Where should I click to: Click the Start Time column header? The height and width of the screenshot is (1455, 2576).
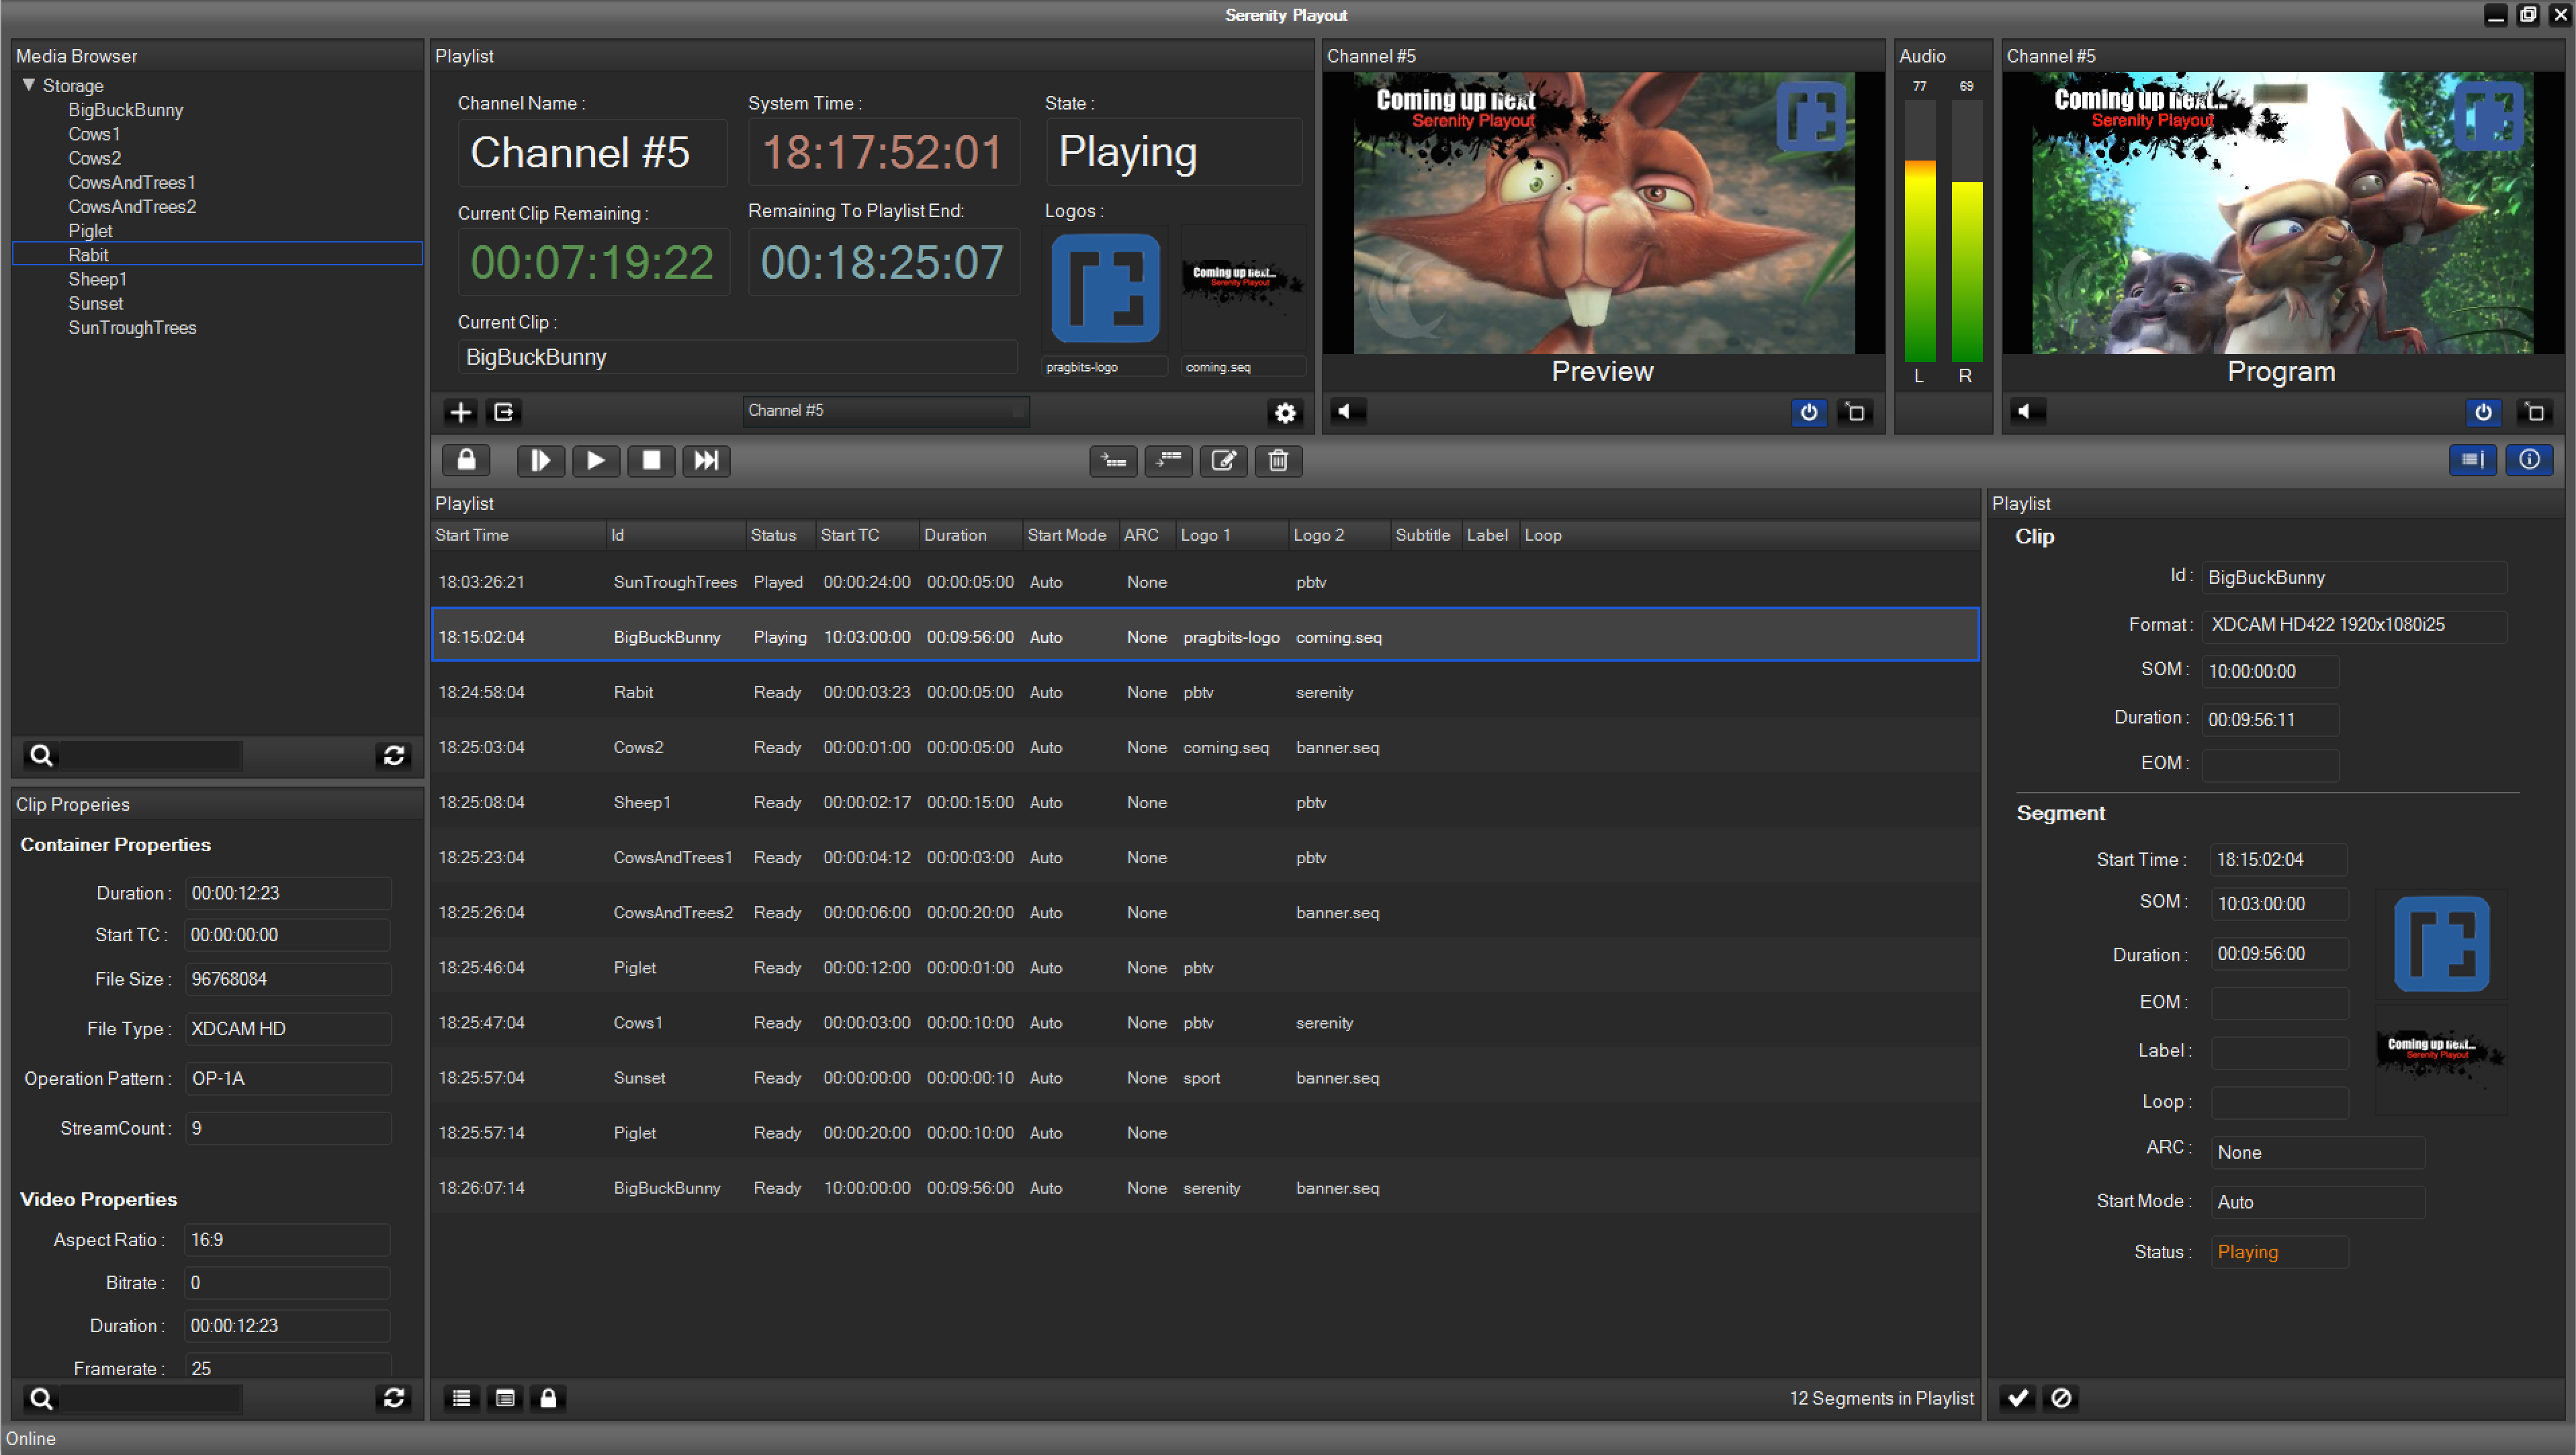(518, 535)
